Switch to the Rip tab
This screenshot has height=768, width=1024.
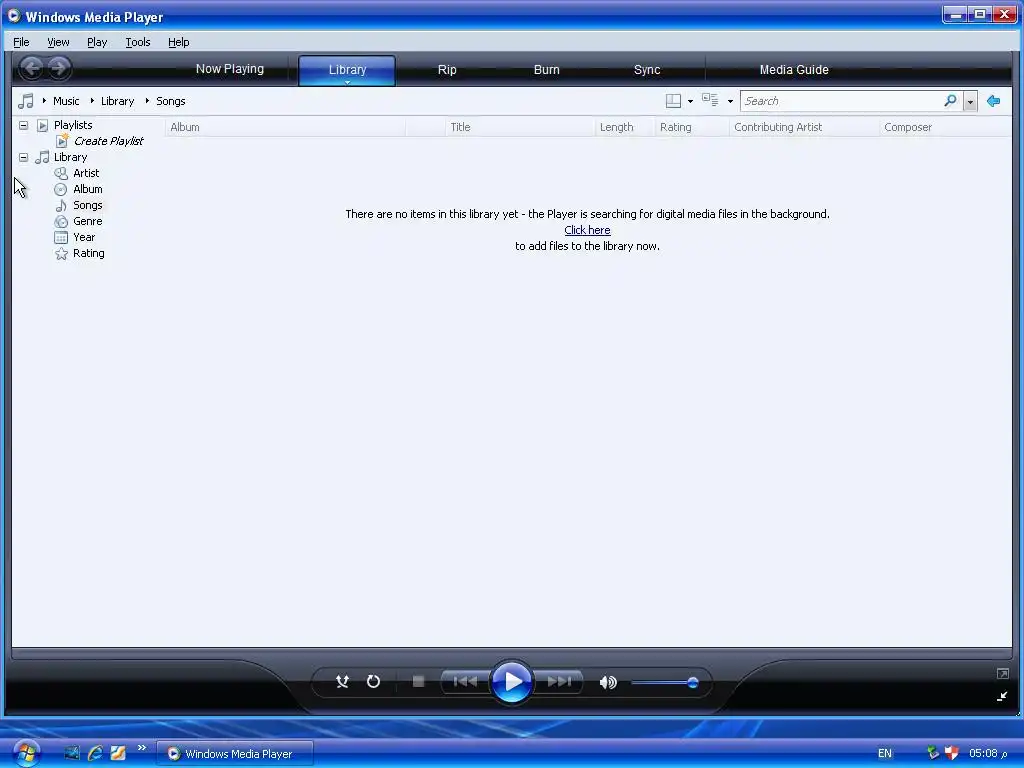click(447, 70)
